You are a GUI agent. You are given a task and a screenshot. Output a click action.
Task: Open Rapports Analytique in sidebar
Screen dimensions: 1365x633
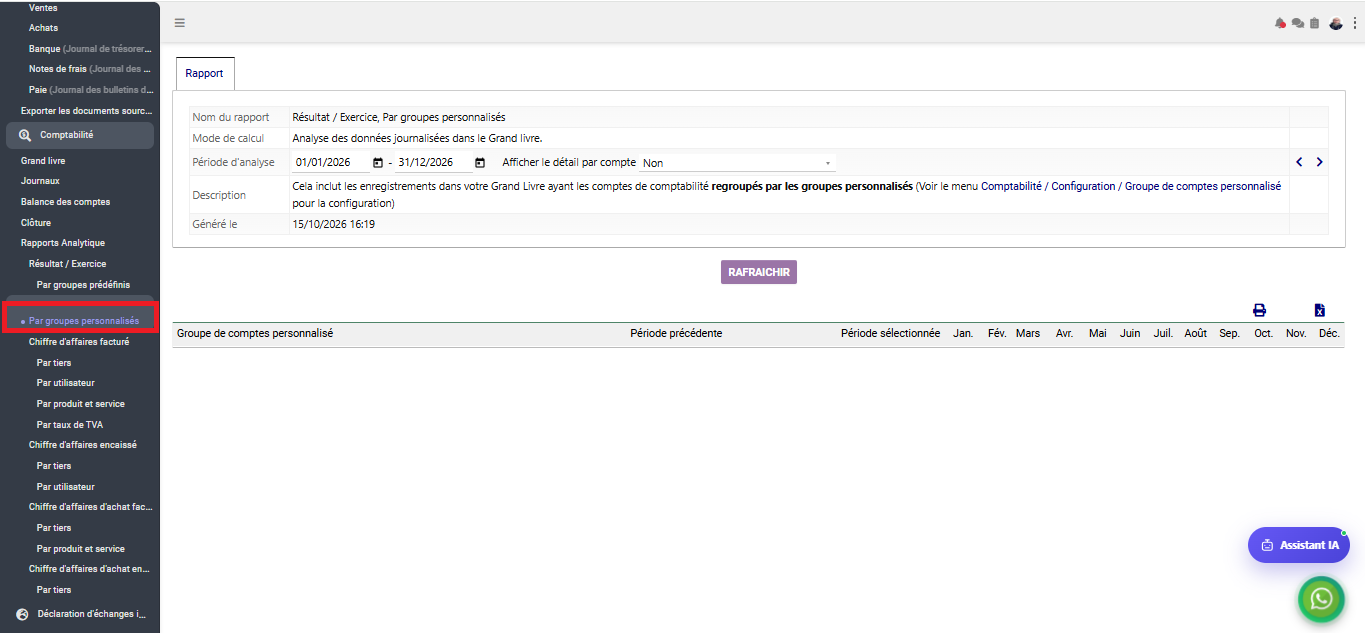(x=63, y=243)
